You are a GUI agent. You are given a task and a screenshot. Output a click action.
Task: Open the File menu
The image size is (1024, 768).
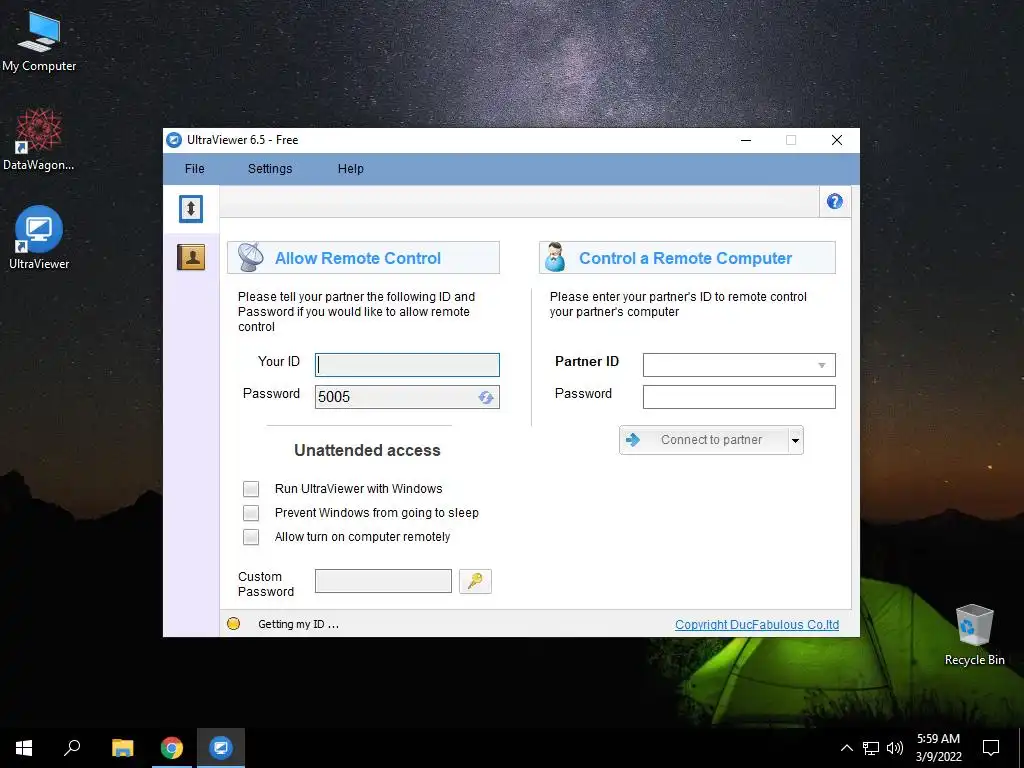tap(195, 168)
